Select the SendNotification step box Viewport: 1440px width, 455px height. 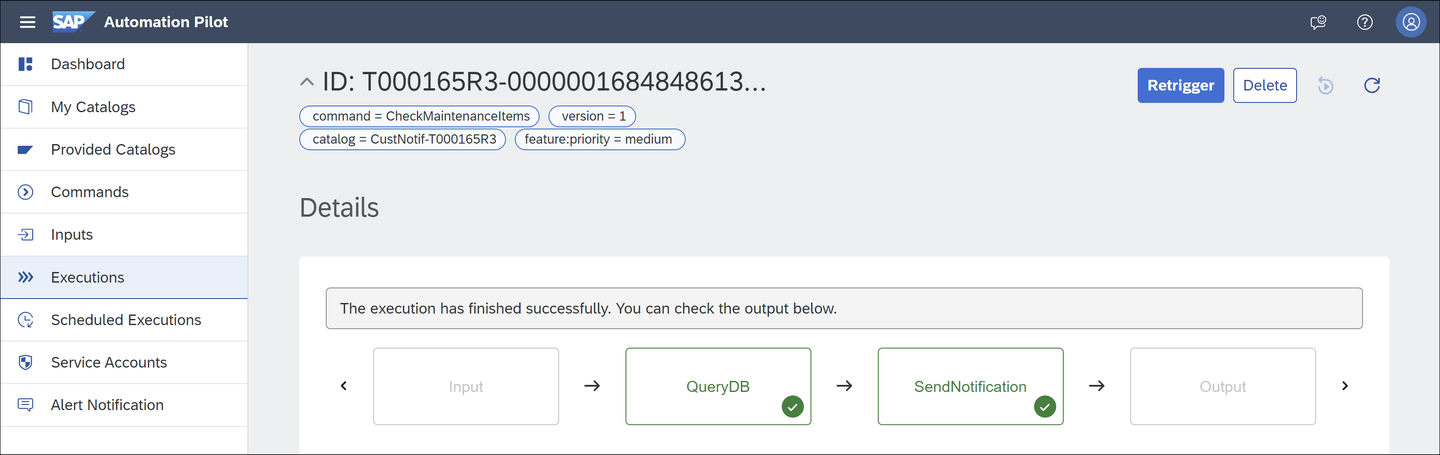click(x=970, y=387)
